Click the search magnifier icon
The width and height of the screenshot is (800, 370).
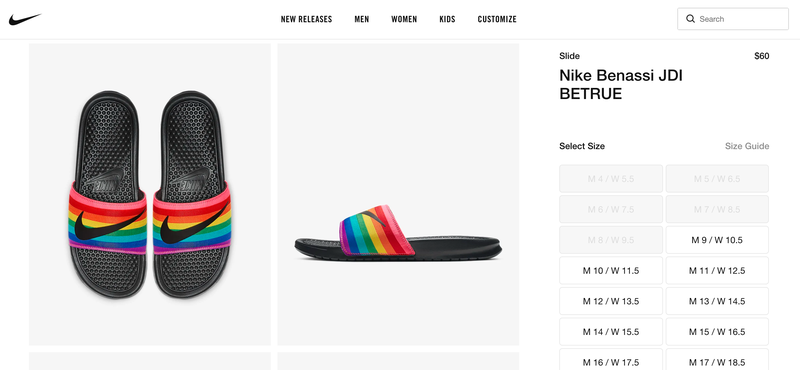(x=690, y=19)
